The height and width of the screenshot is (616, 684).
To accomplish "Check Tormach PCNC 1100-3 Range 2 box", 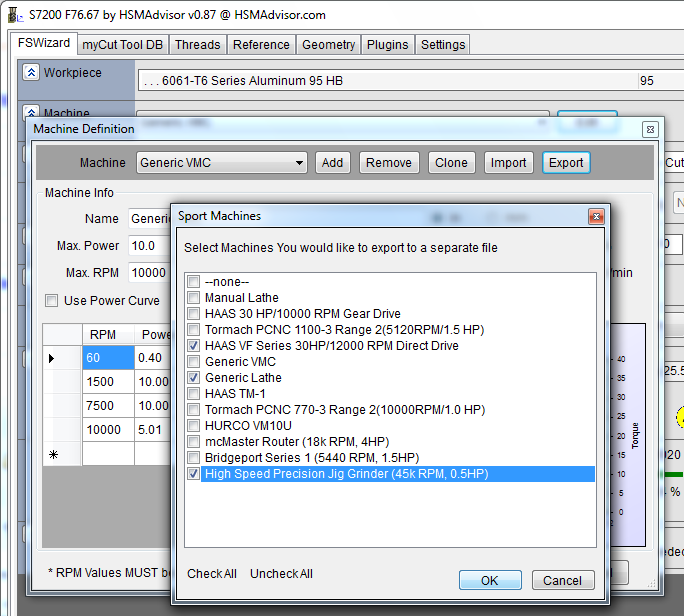I will pyautogui.click(x=193, y=330).
